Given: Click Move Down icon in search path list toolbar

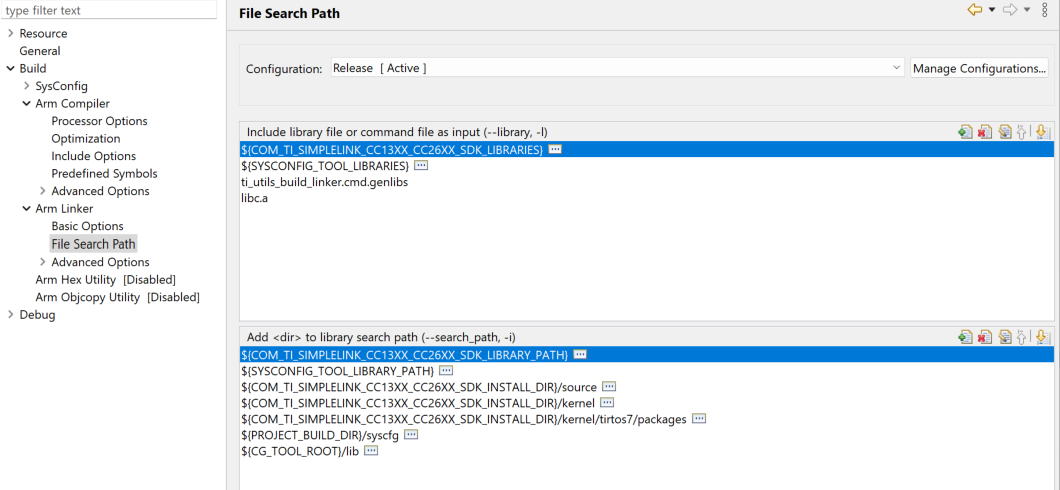Looking at the screenshot, I should tap(1041, 337).
